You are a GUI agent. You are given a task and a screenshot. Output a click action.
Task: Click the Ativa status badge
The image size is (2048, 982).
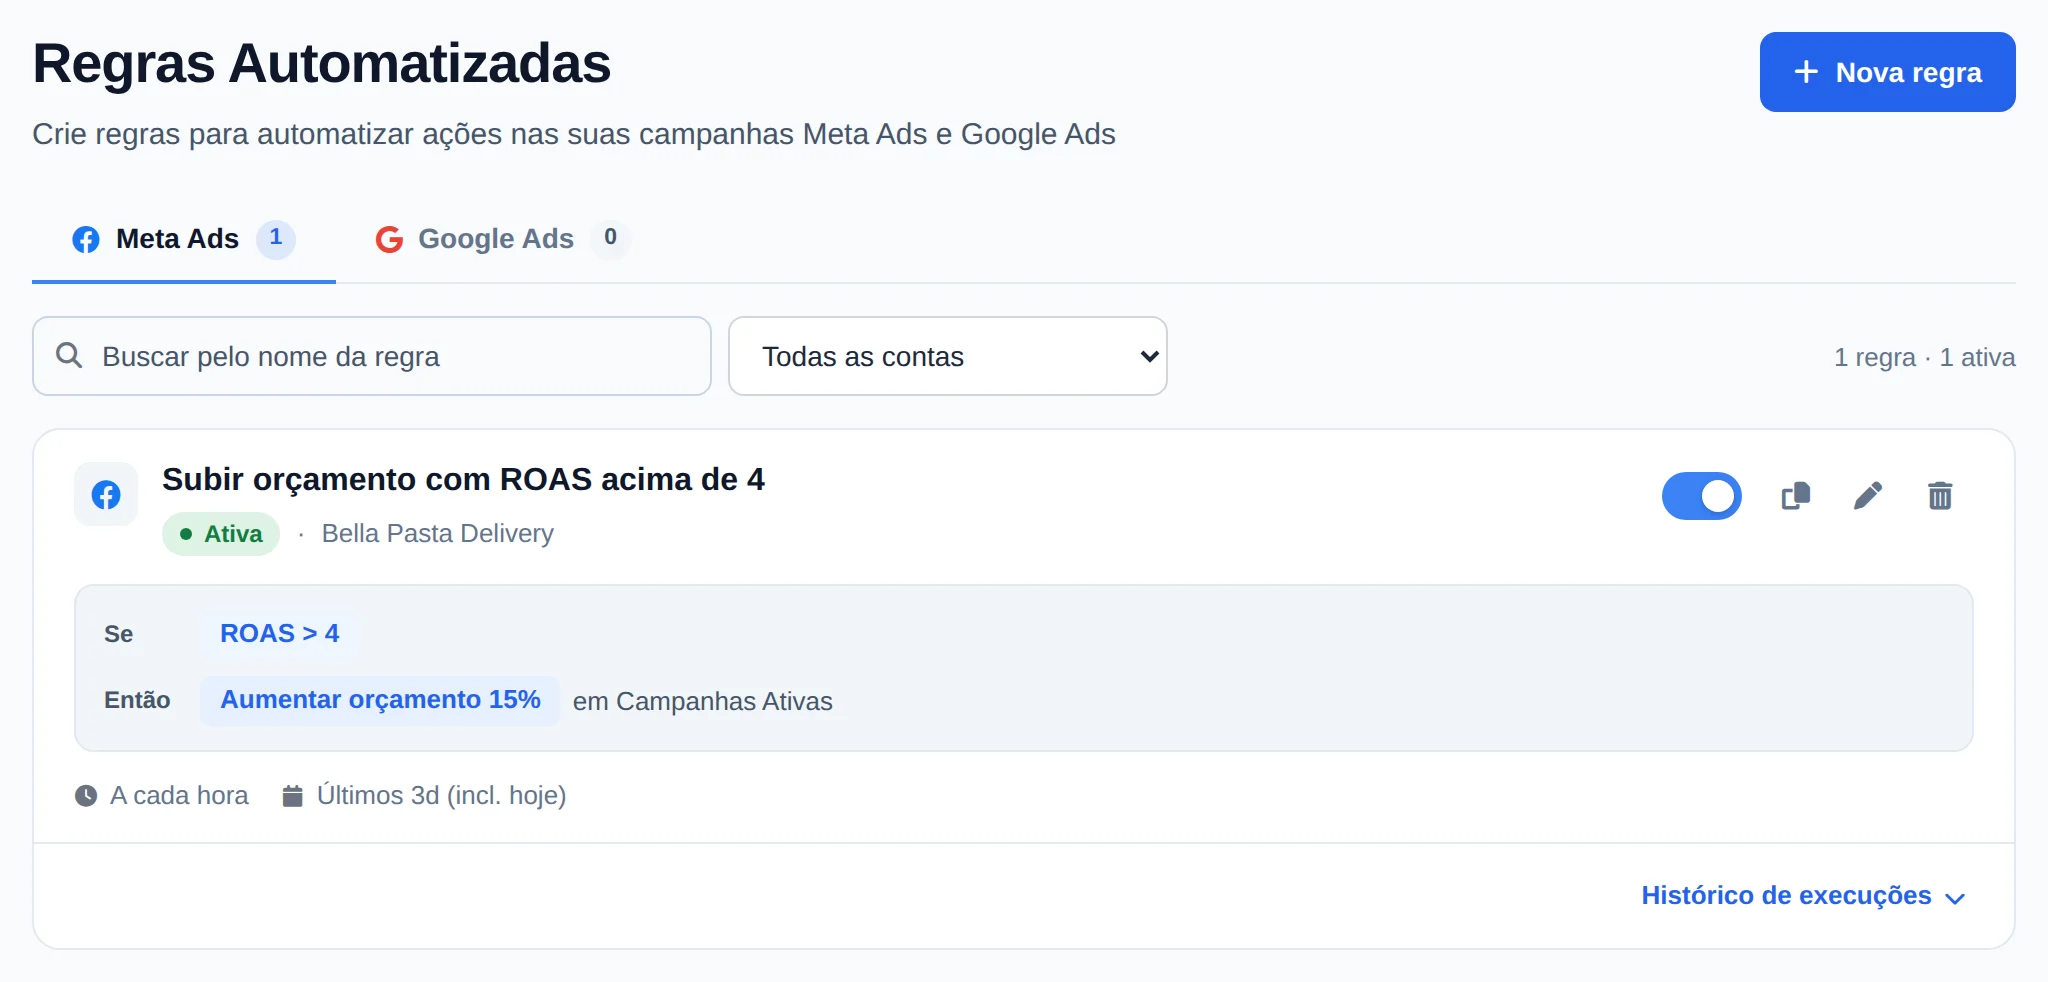coord(221,534)
